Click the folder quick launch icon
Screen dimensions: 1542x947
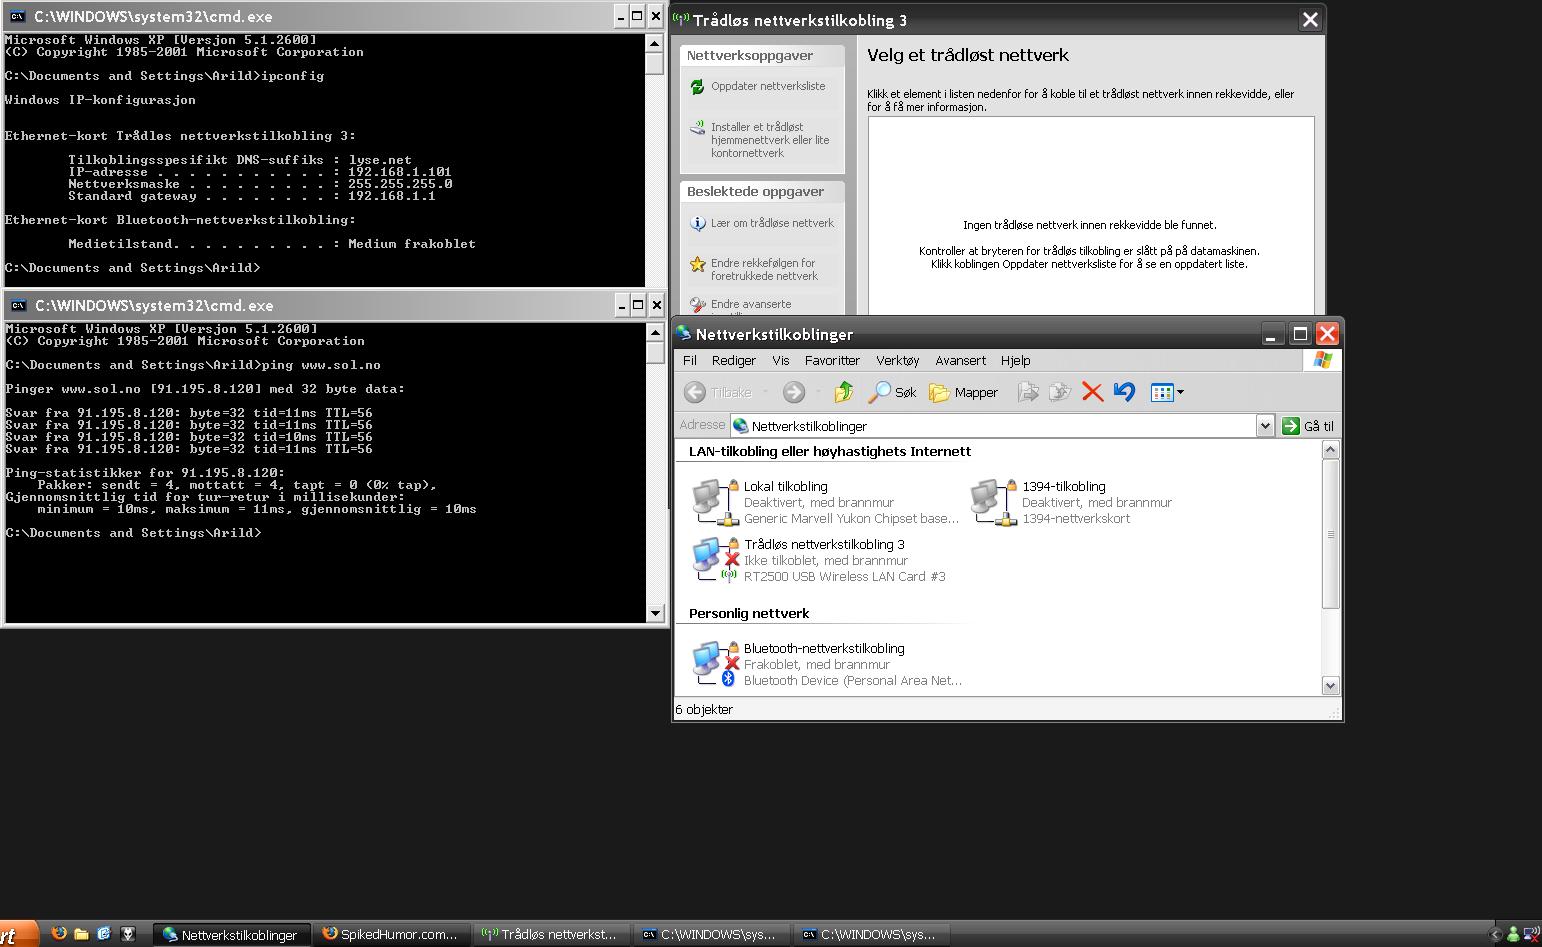point(82,934)
